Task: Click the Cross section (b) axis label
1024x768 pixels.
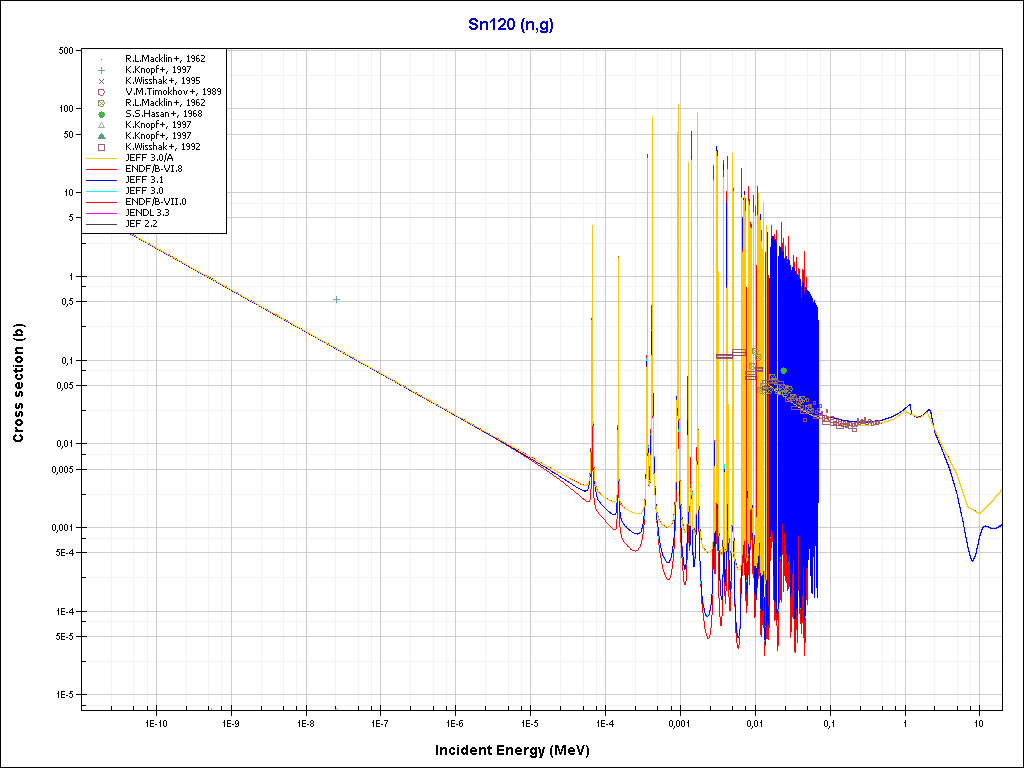Action: pos(19,384)
